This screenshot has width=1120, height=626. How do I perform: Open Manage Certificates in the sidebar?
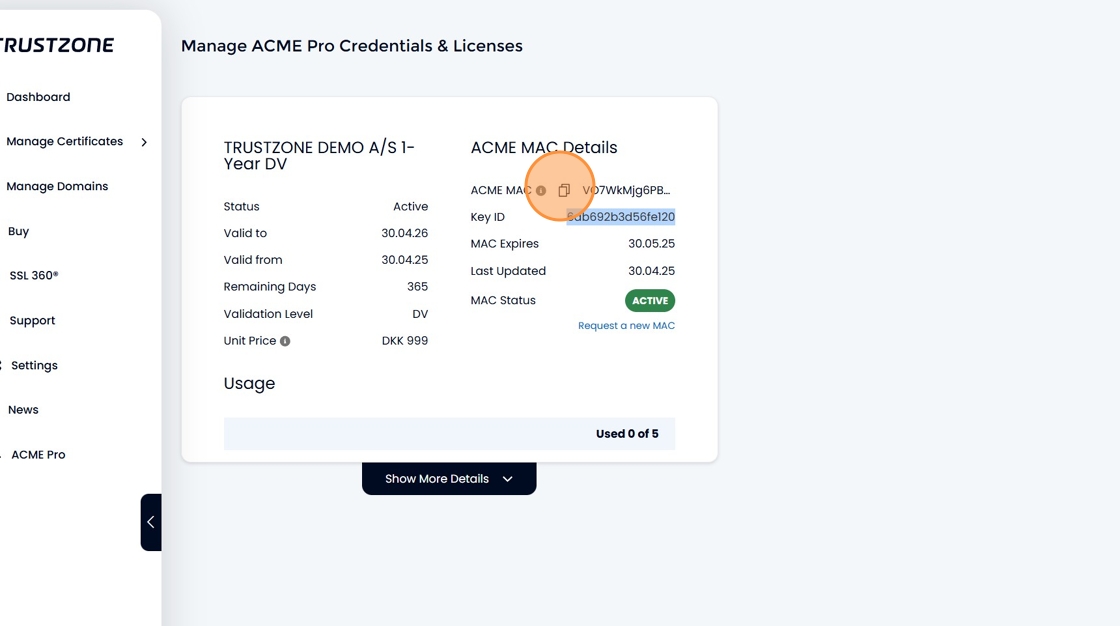coord(65,141)
